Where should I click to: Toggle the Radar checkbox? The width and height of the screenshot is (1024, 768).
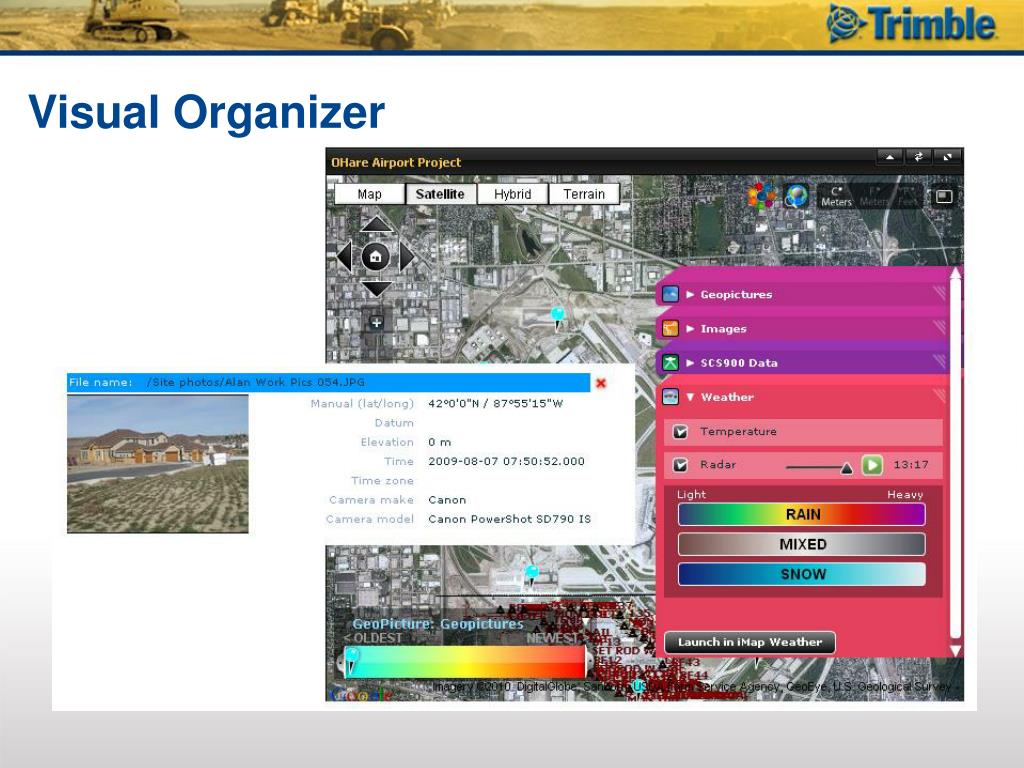pyautogui.click(x=680, y=465)
